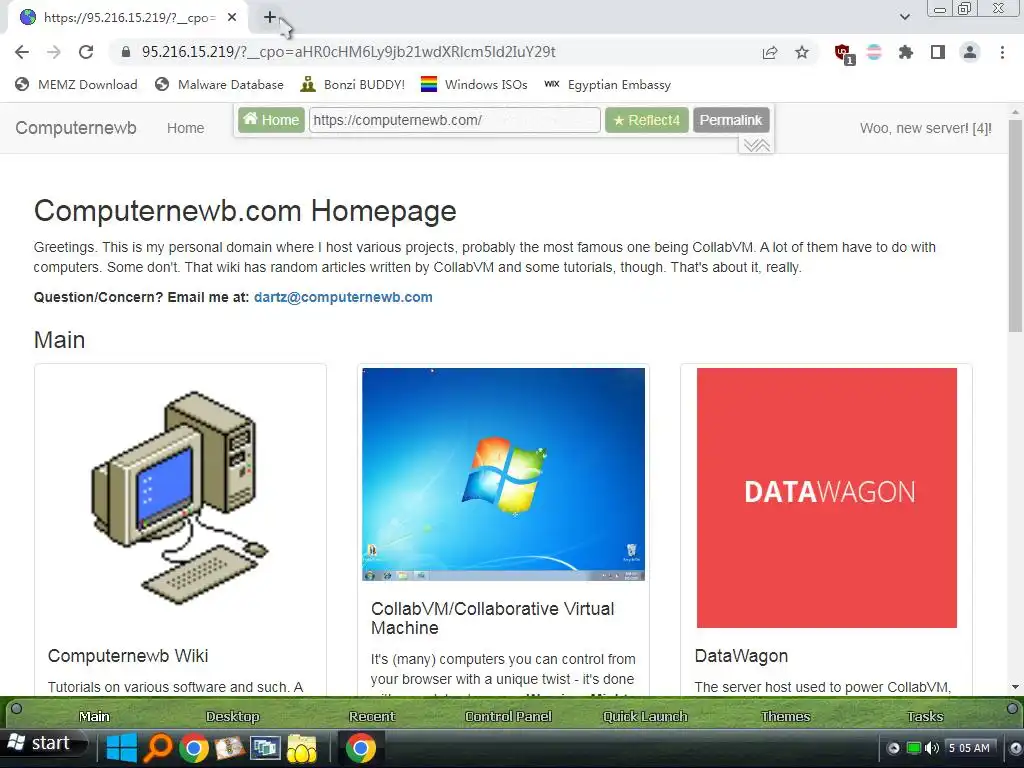Open the uBlock Origin extension
Image resolution: width=1024 pixels, height=768 pixels.
(x=843, y=54)
